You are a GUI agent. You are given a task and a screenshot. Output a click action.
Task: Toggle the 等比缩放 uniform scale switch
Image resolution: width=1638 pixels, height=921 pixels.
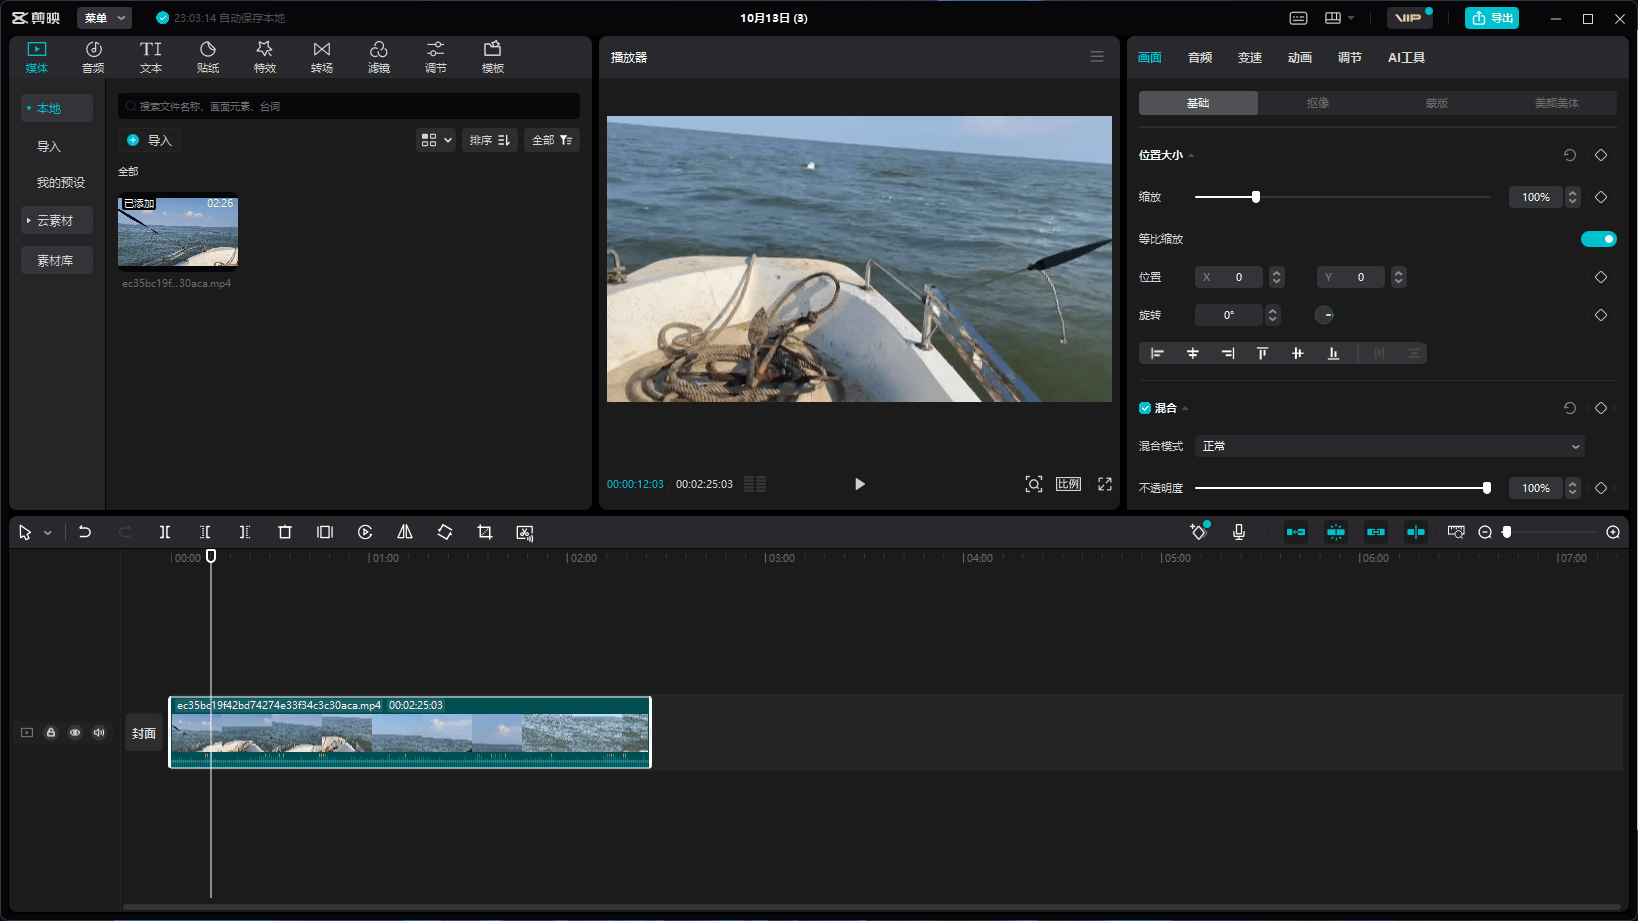[1598, 239]
